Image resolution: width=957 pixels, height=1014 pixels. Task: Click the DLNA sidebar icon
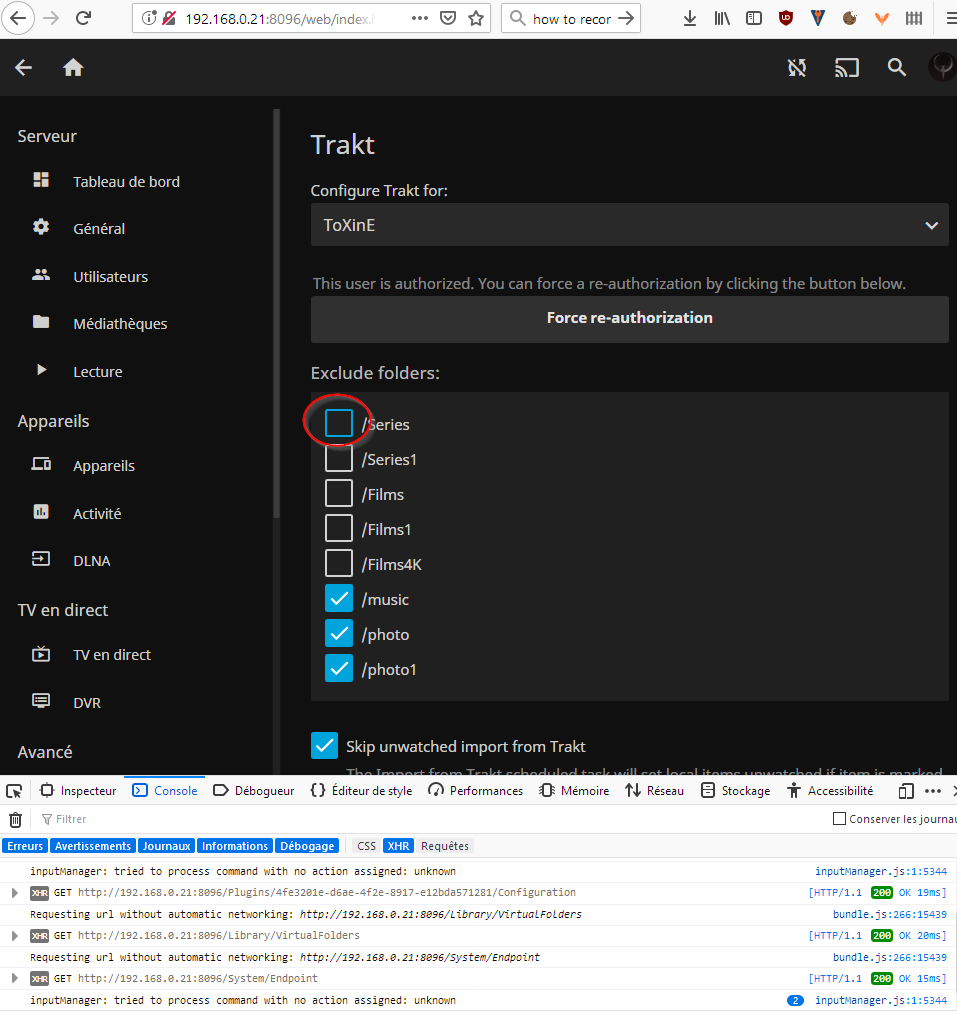point(40,560)
